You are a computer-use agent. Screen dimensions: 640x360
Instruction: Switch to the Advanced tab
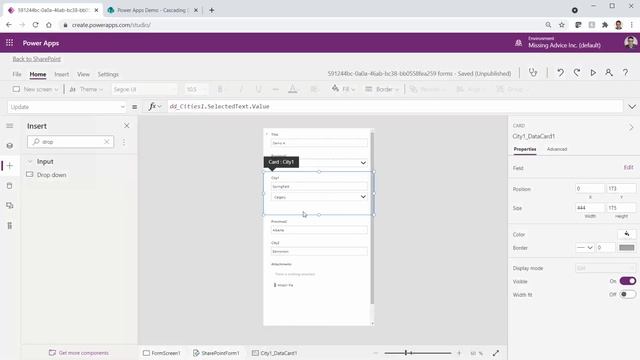coord(557,149)
